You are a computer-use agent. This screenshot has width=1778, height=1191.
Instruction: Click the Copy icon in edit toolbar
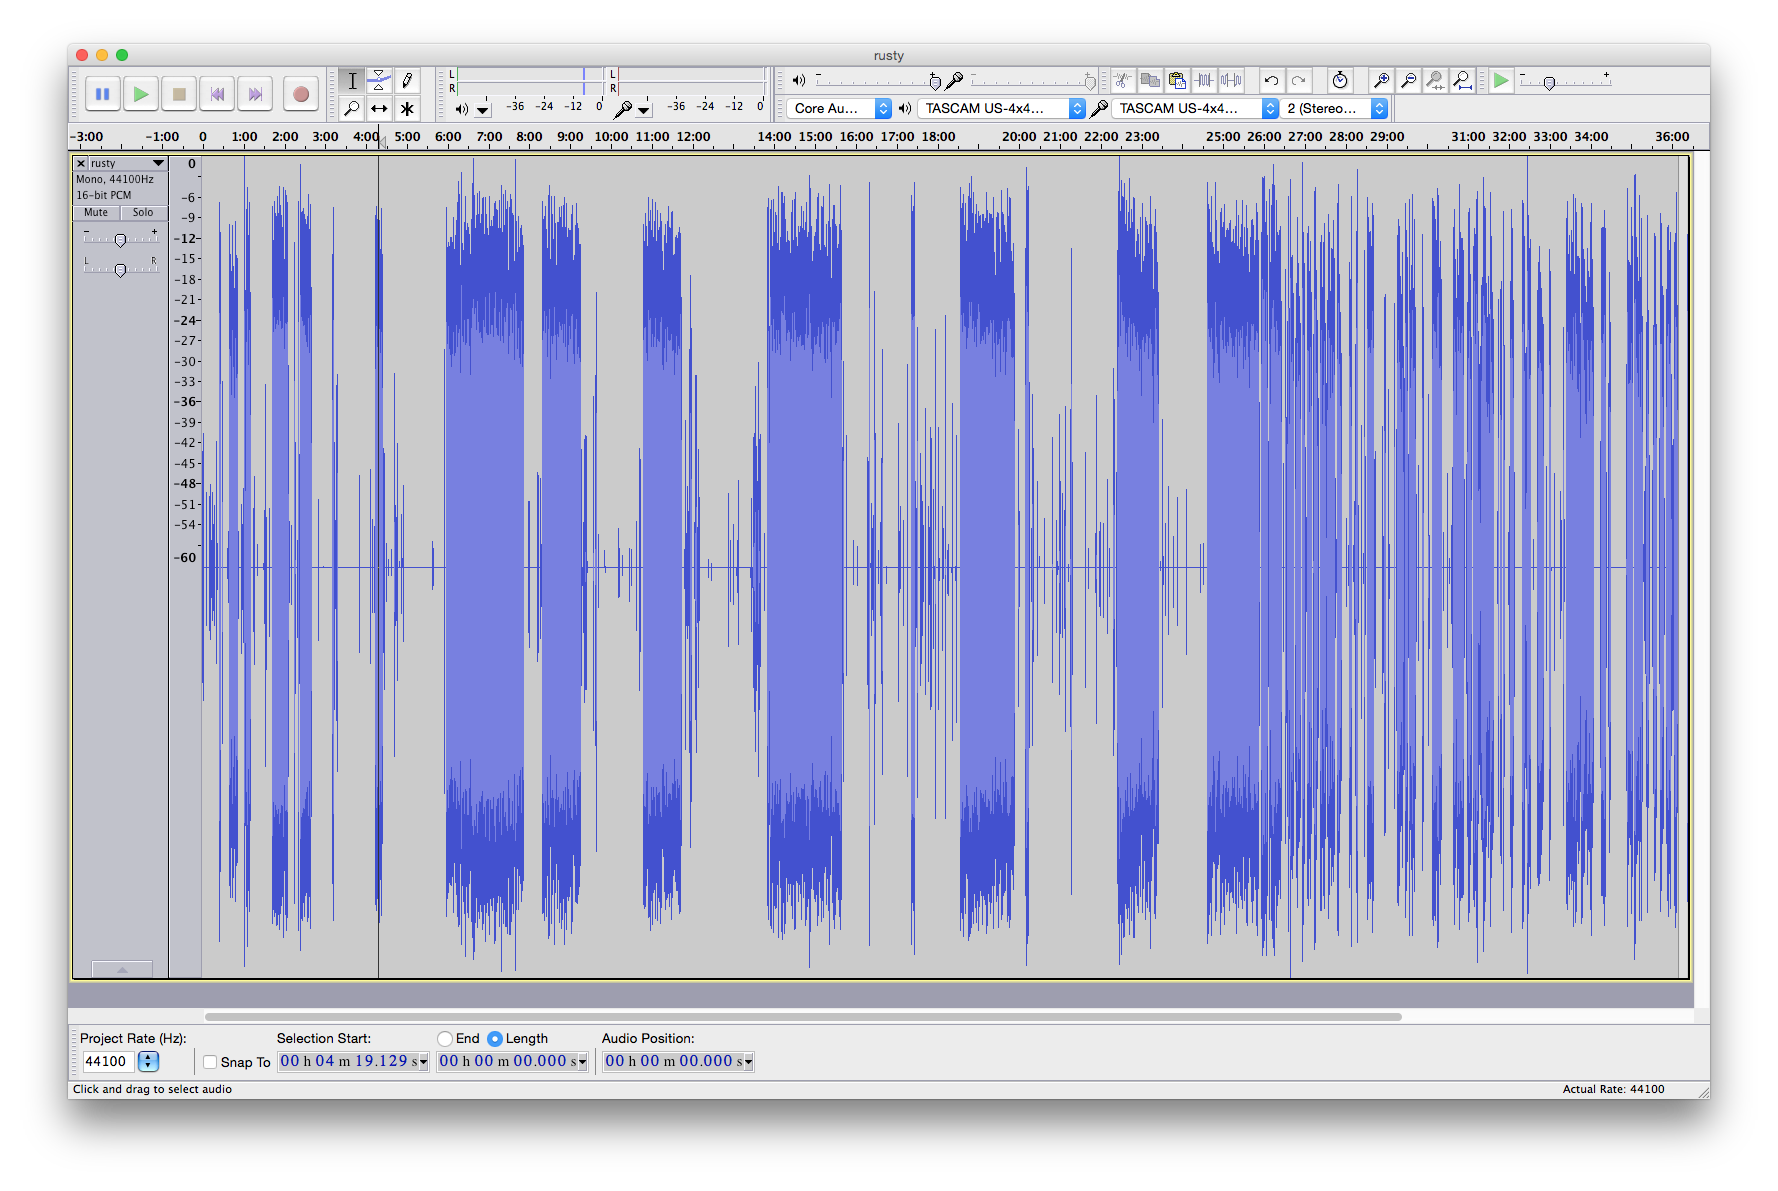coord(1150,80)
